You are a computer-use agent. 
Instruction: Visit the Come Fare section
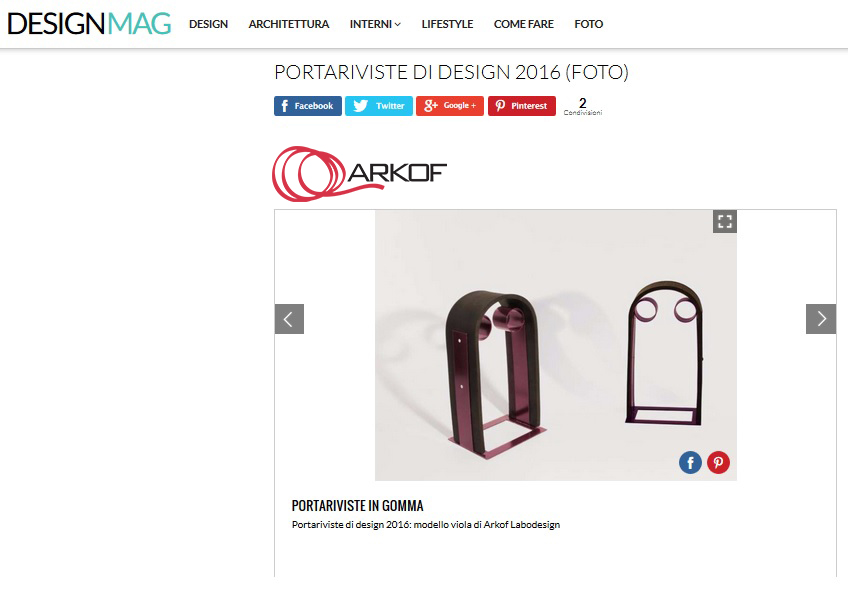(524, 24)
